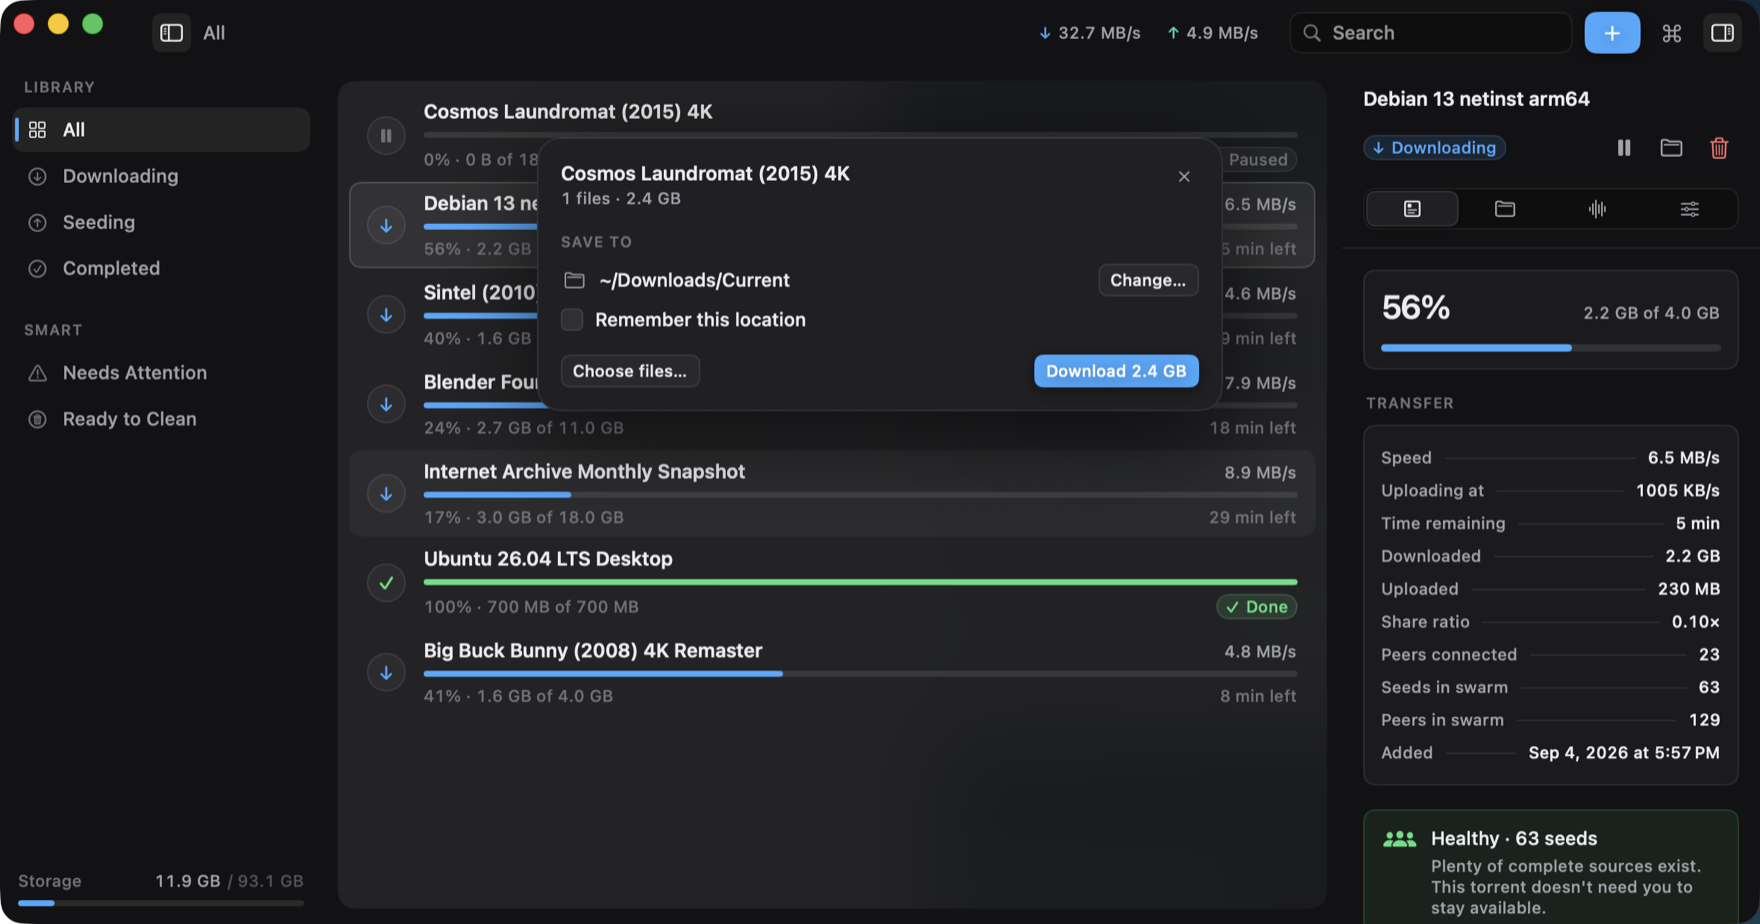This screenshot has width=1760, height=924.
Task: Click the Download 2.4 GB button
Action: coord(1116,371)
